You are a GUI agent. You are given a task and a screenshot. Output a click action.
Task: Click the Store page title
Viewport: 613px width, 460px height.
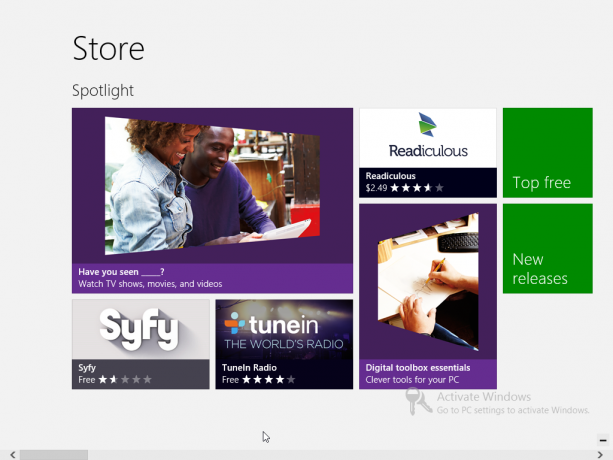(109, 48)
